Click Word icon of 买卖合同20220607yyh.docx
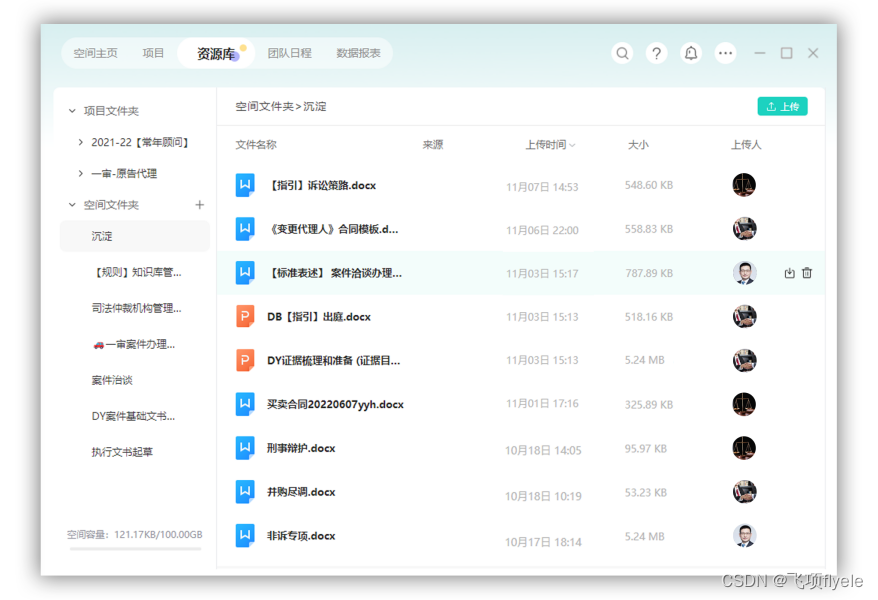Screen dimensions: 878x600 point(245,404)
